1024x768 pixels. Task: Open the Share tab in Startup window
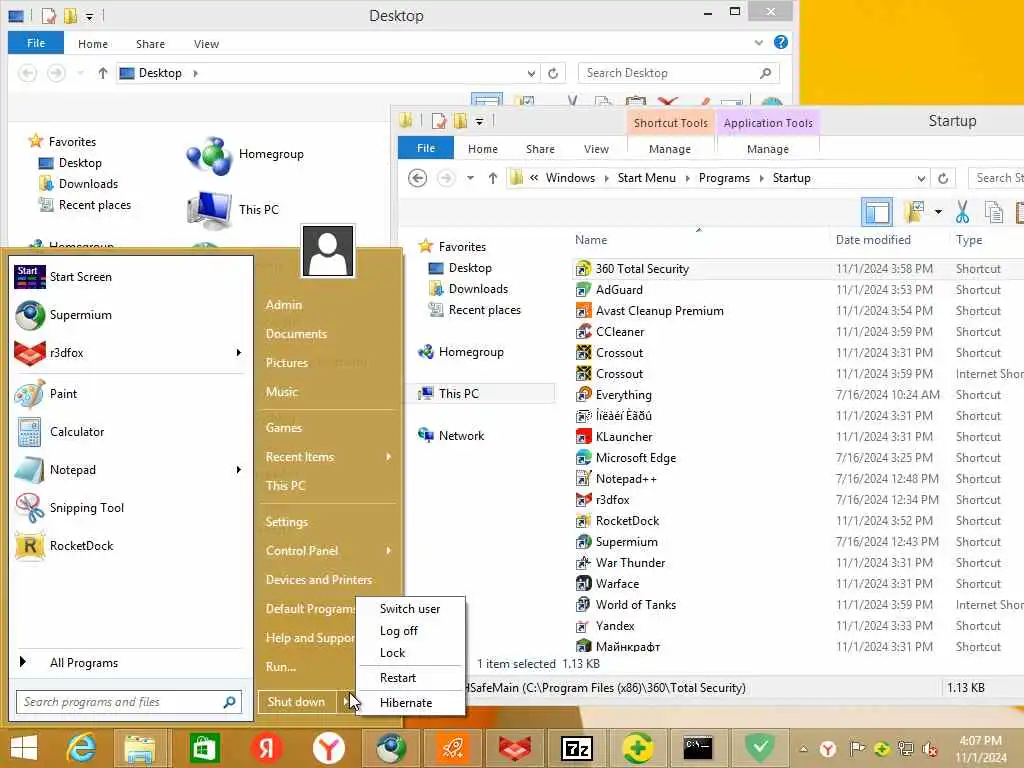click(540, 149)
